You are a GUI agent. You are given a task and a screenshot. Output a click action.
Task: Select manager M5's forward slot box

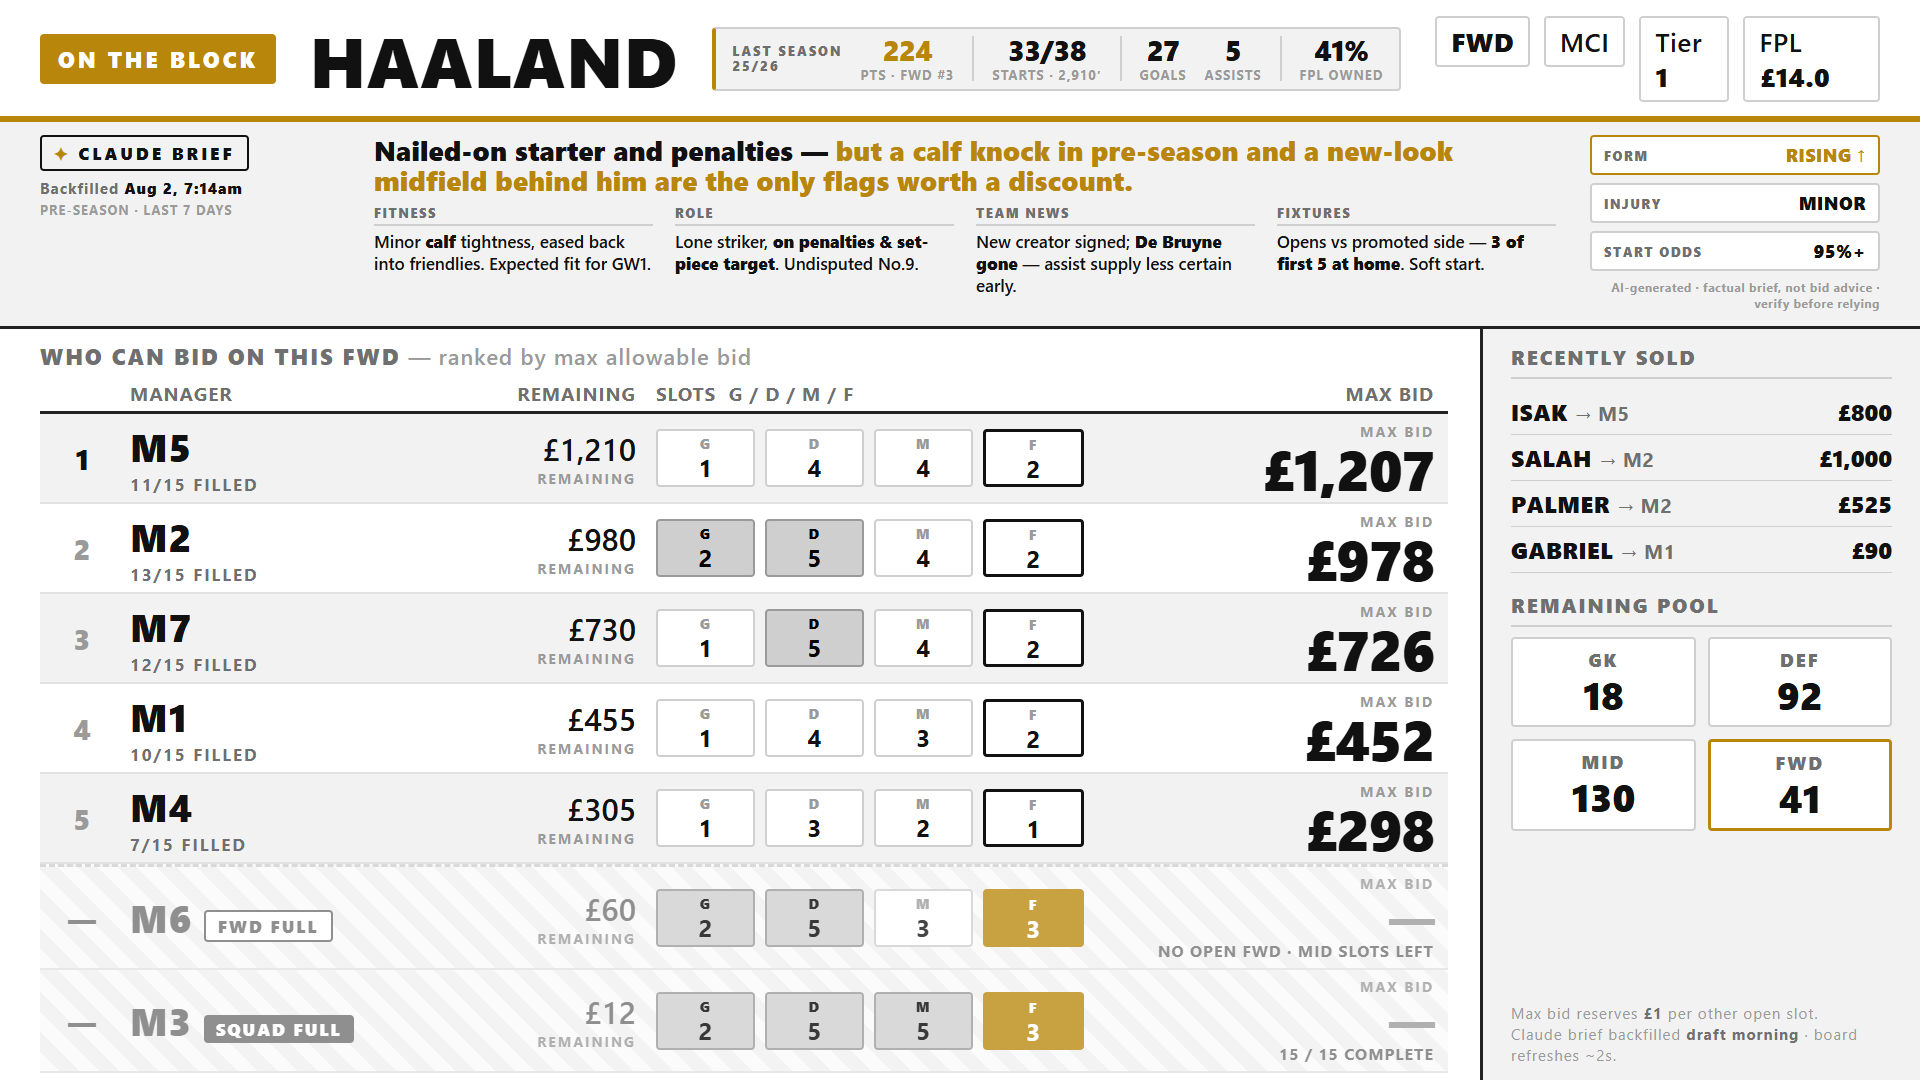1033,458
